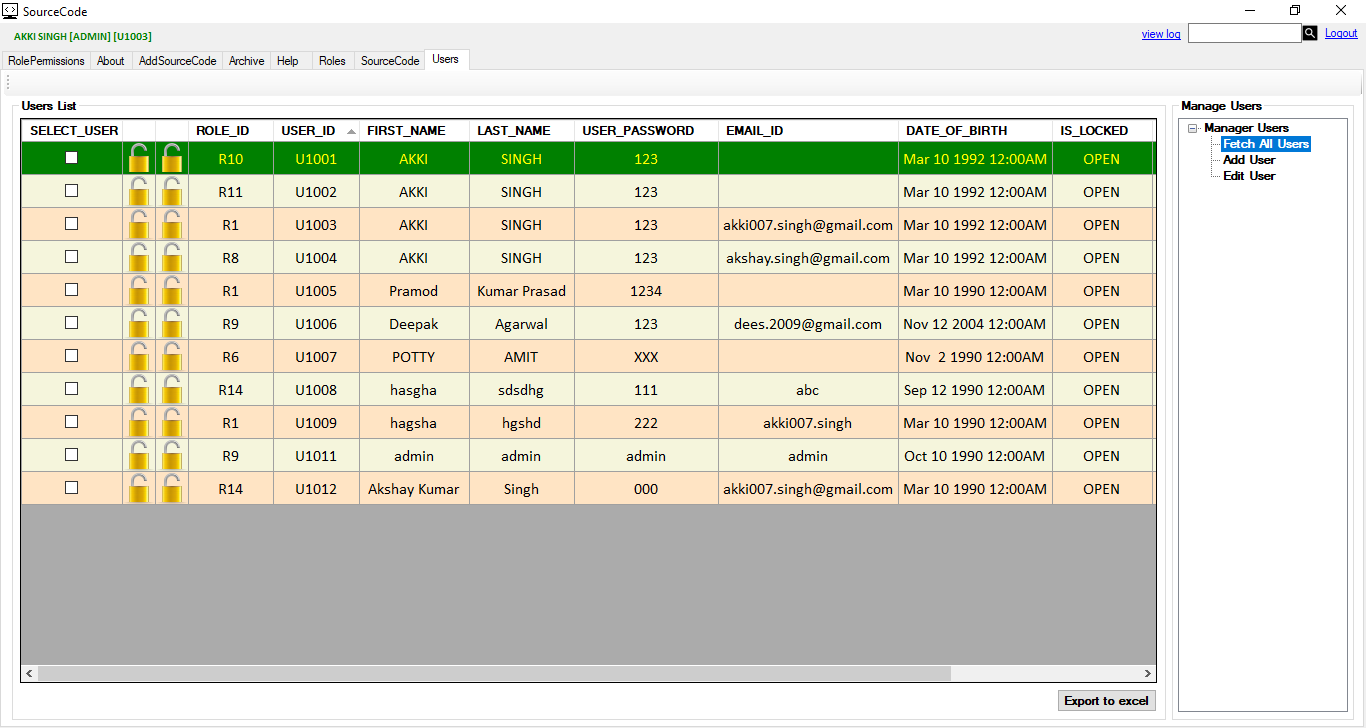Switch to the About tab

[x=111, y=61]
